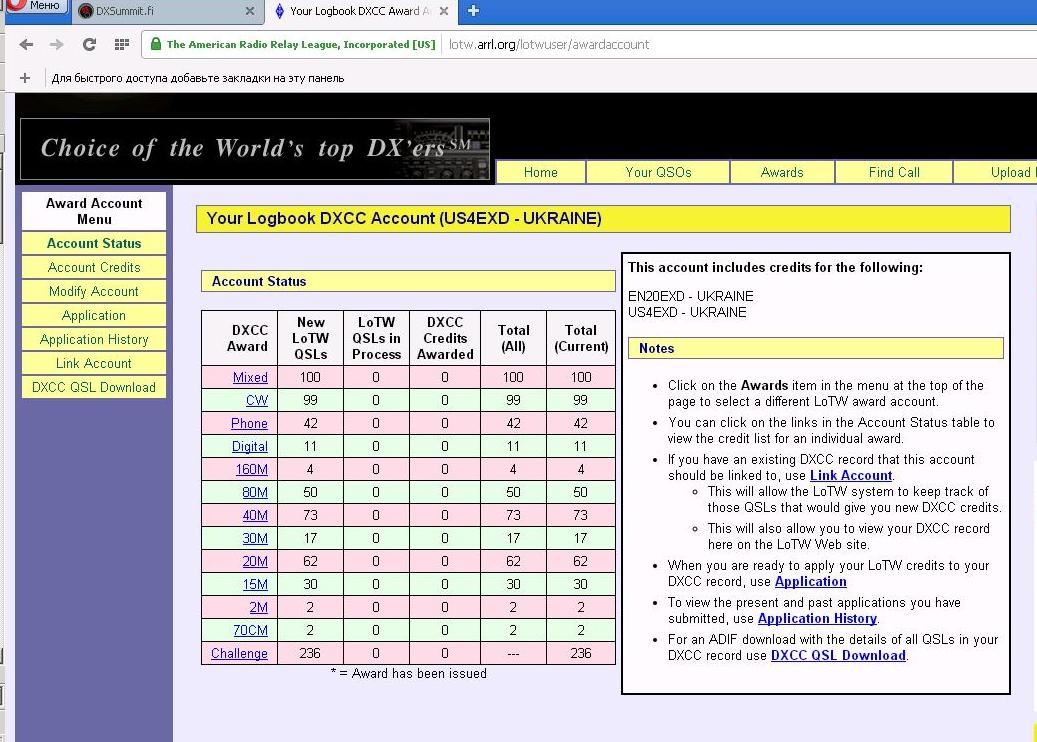Screen dimensions: 1037x742
Task: Open a new tab with plus button
Action: 473,11
